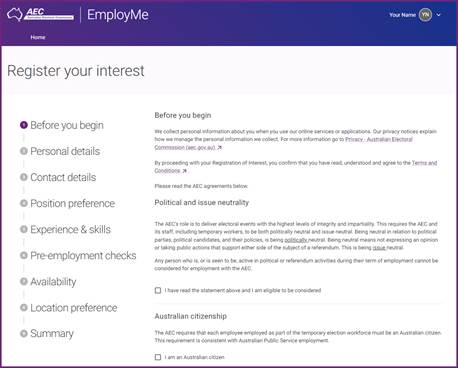Open the Privacy - Australian Electoral Commission link
Viewport: 458px width, 368px height.
[x=283, y=143]
